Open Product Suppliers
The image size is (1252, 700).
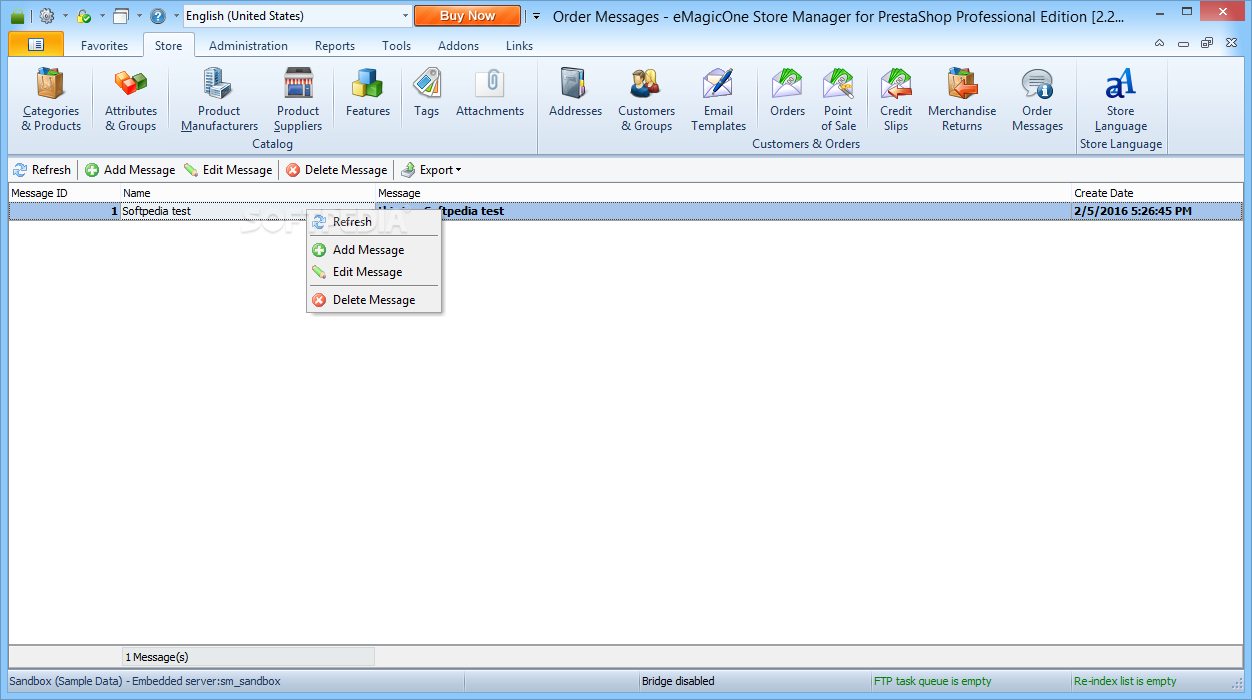click(298, 100)
